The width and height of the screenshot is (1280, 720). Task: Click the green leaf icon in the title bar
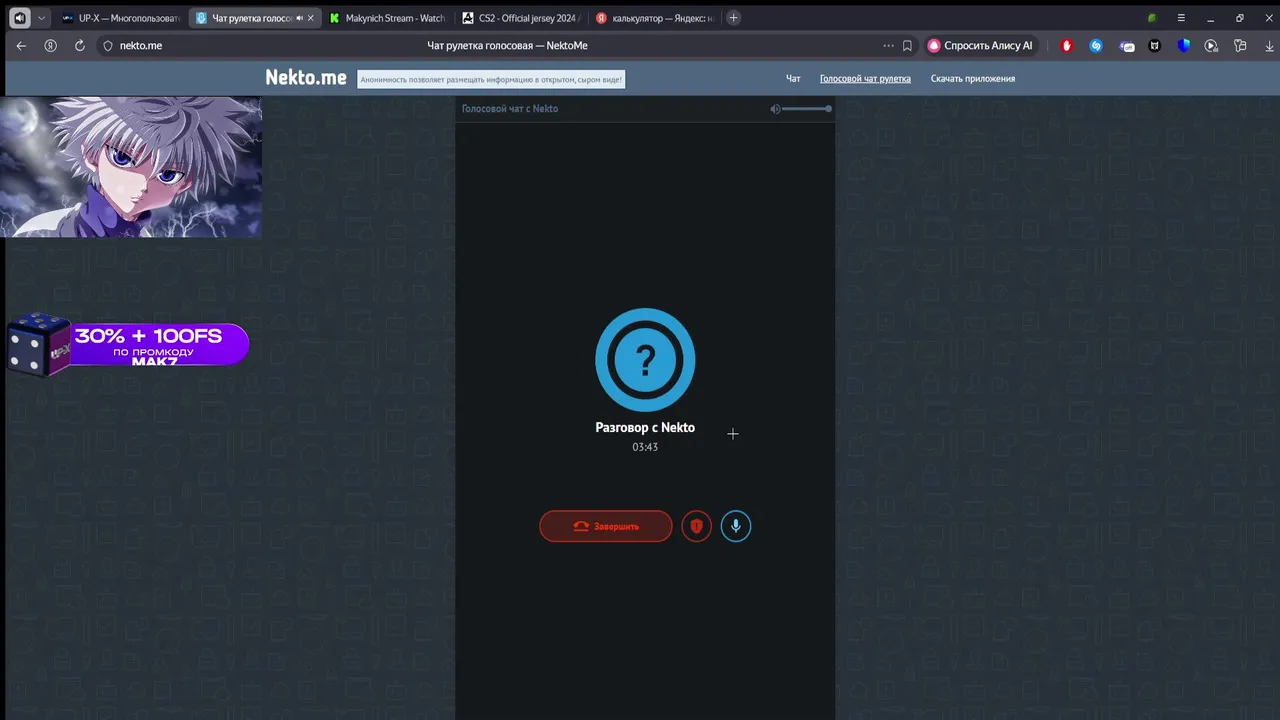click(1152, 18)
